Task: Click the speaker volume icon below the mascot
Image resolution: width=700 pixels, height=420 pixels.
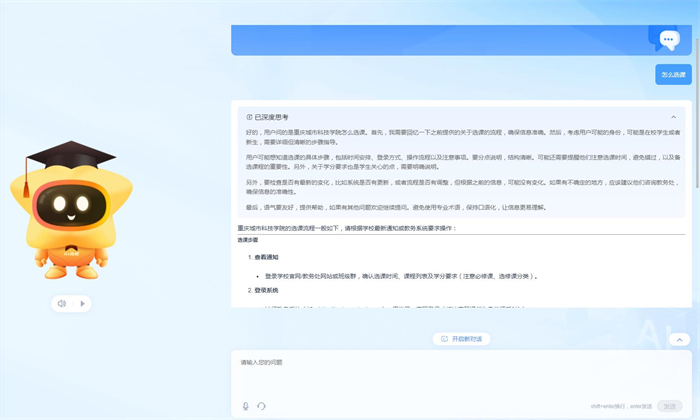Action: pyautogui.click(x=61, y=303)
